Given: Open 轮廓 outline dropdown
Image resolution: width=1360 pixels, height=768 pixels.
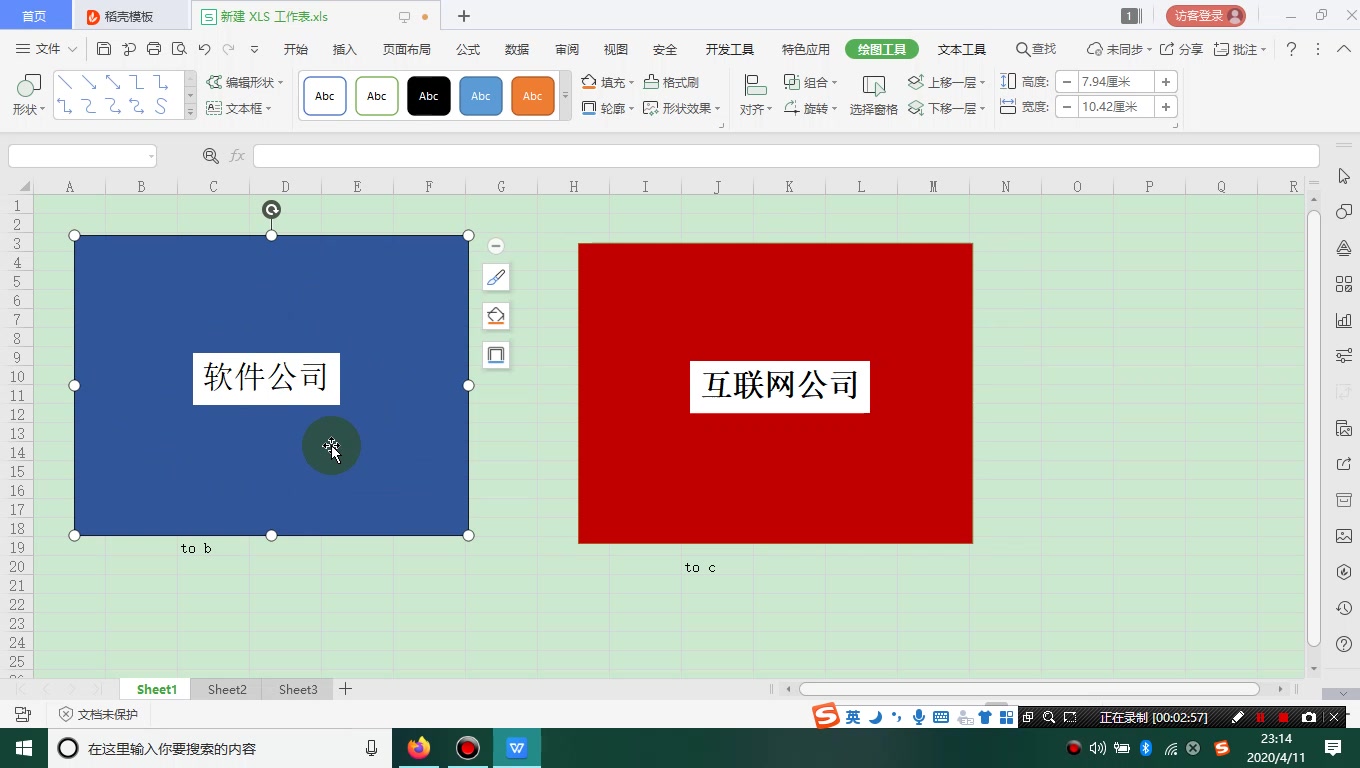Looking at the screenshot, I should point(607,108).
